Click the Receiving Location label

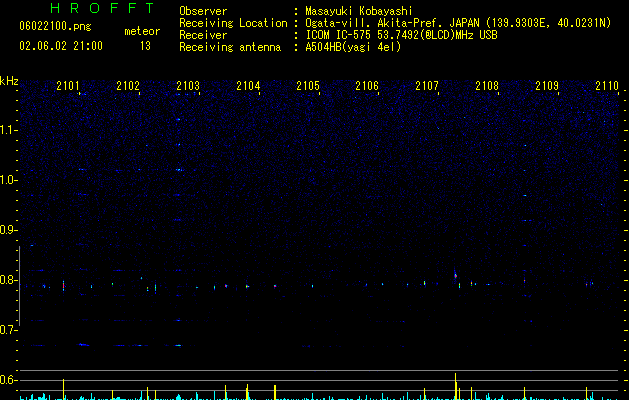pos(233,23)
